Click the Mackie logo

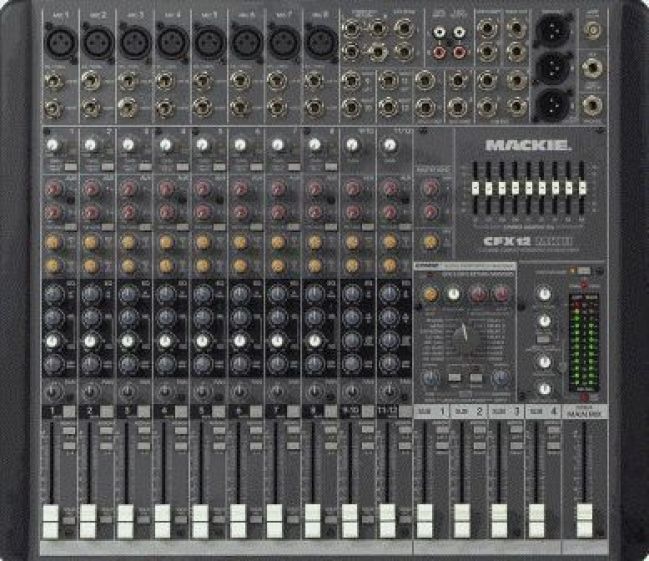(528, 145)
